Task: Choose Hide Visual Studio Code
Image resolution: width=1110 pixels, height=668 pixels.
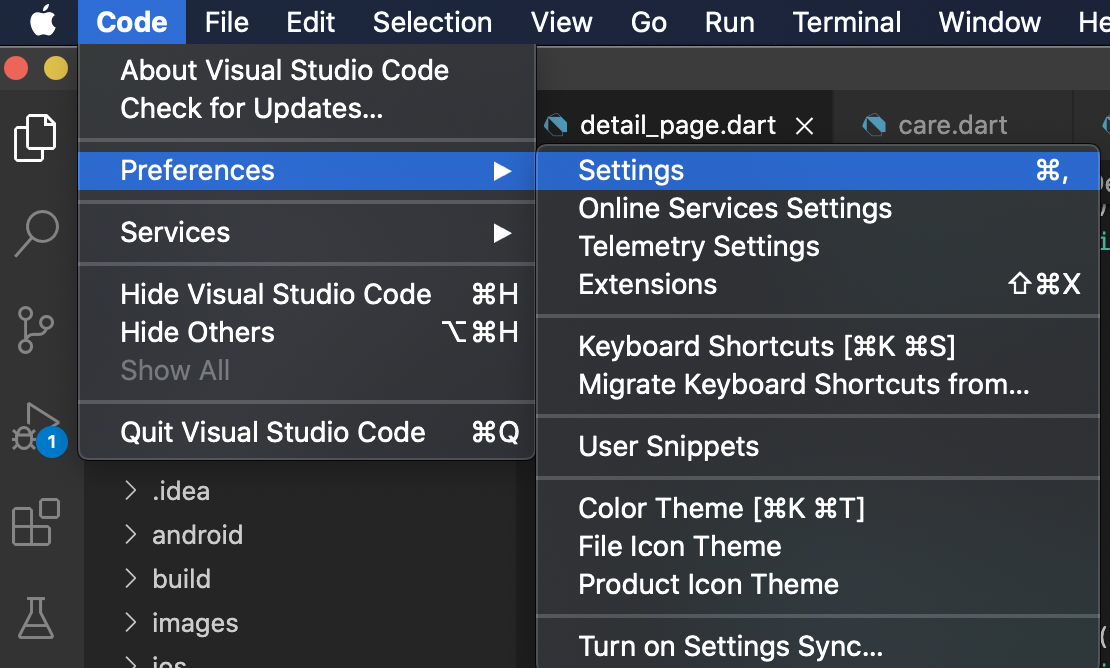Action: tap(307, 294)
